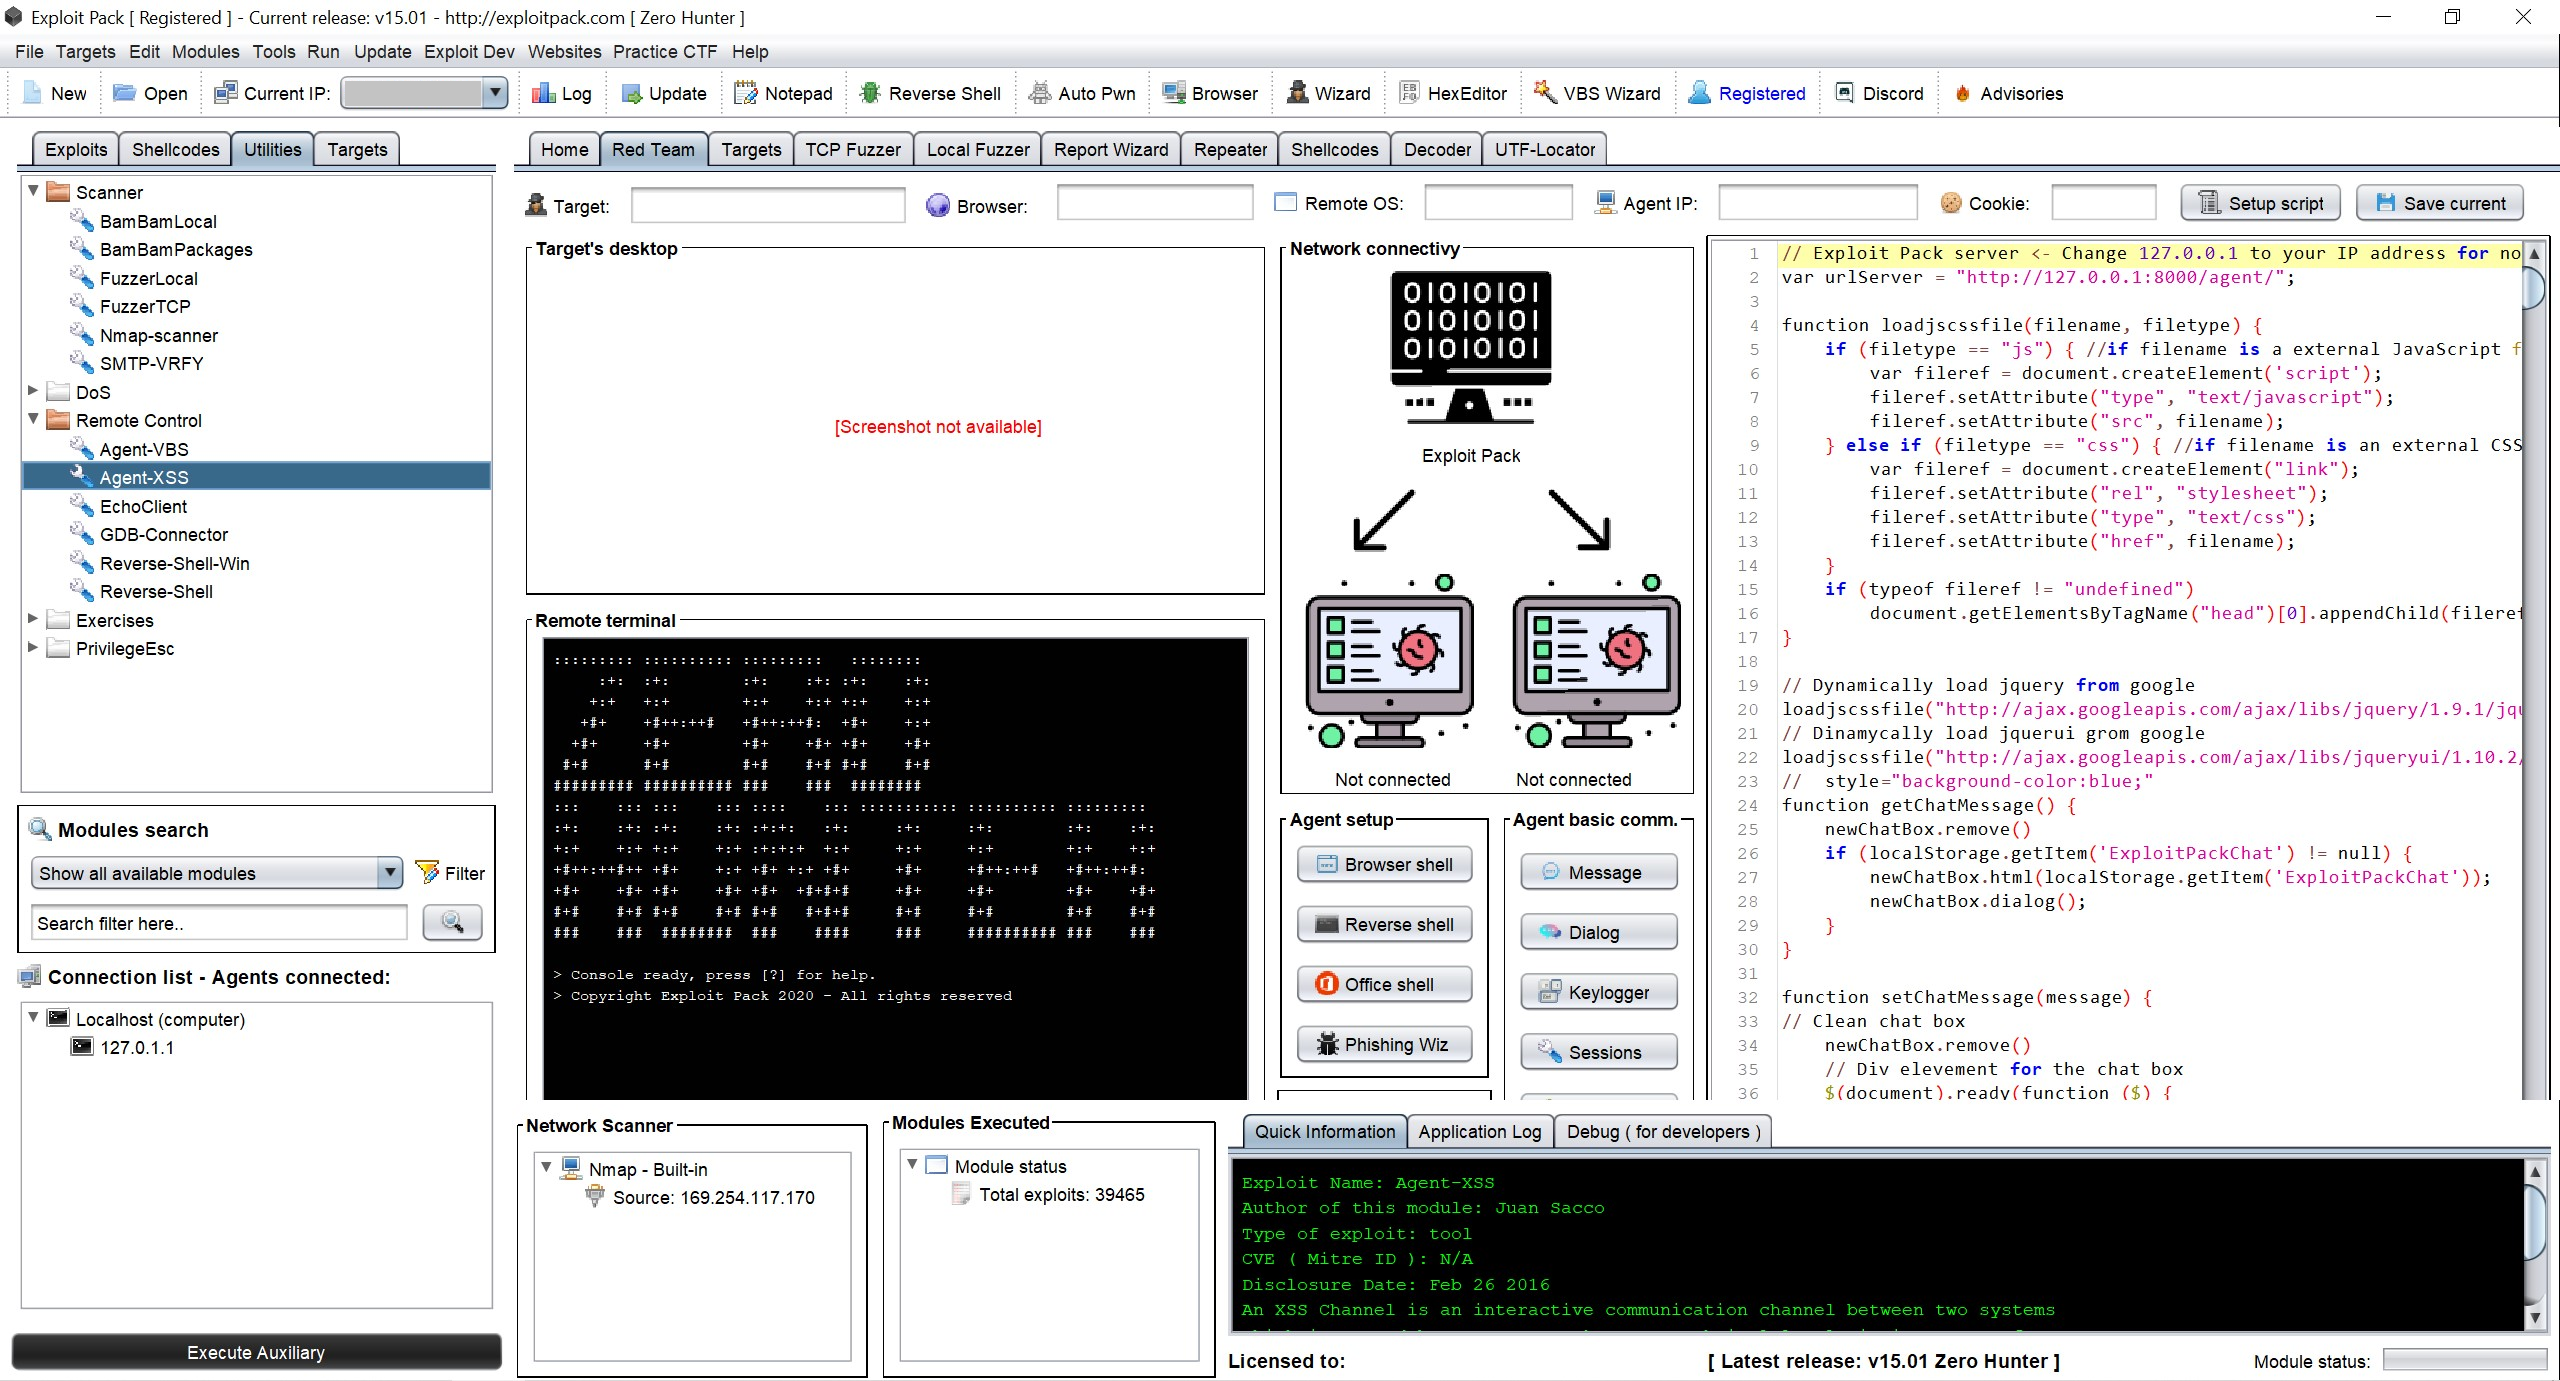Open the Application Log tab
This screenshot has width=2560, height=1381.
coord(1479,1131)
